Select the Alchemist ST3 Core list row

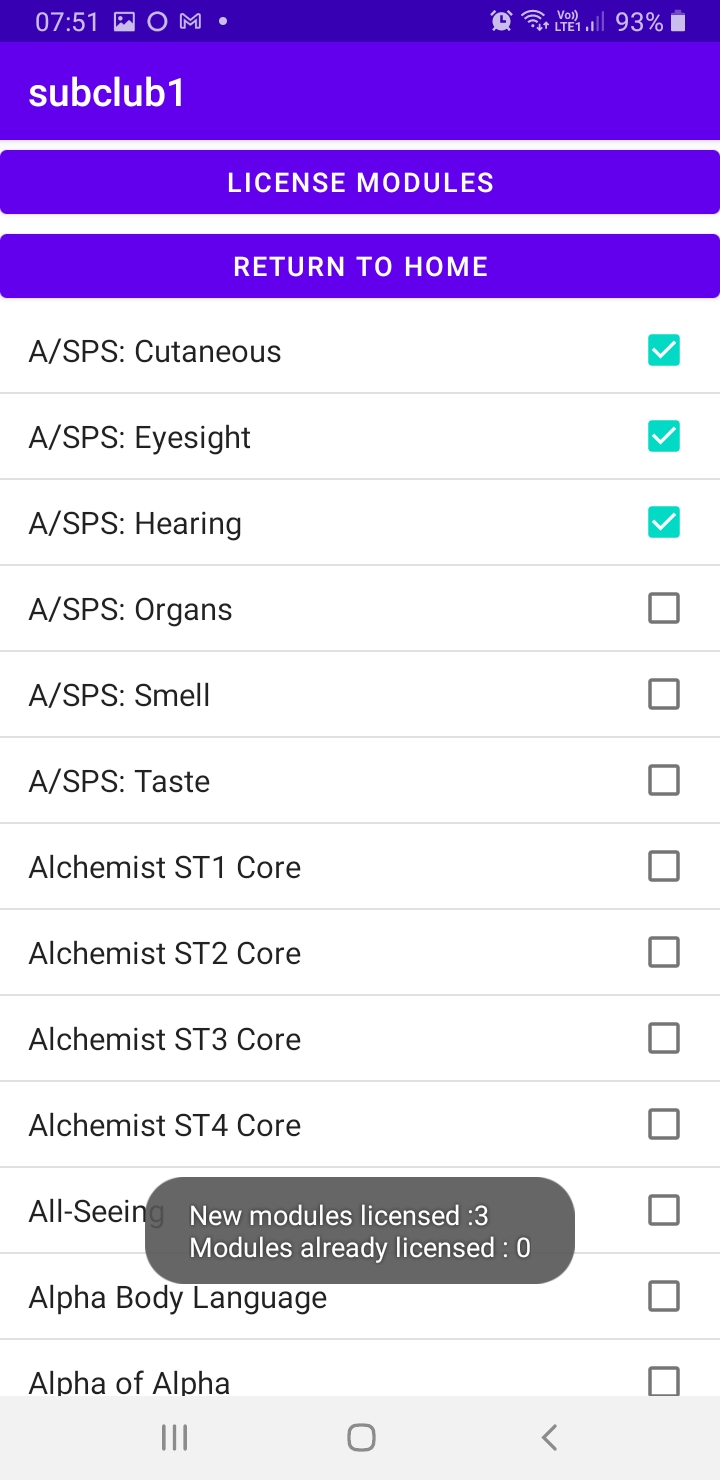[360, 1038]
